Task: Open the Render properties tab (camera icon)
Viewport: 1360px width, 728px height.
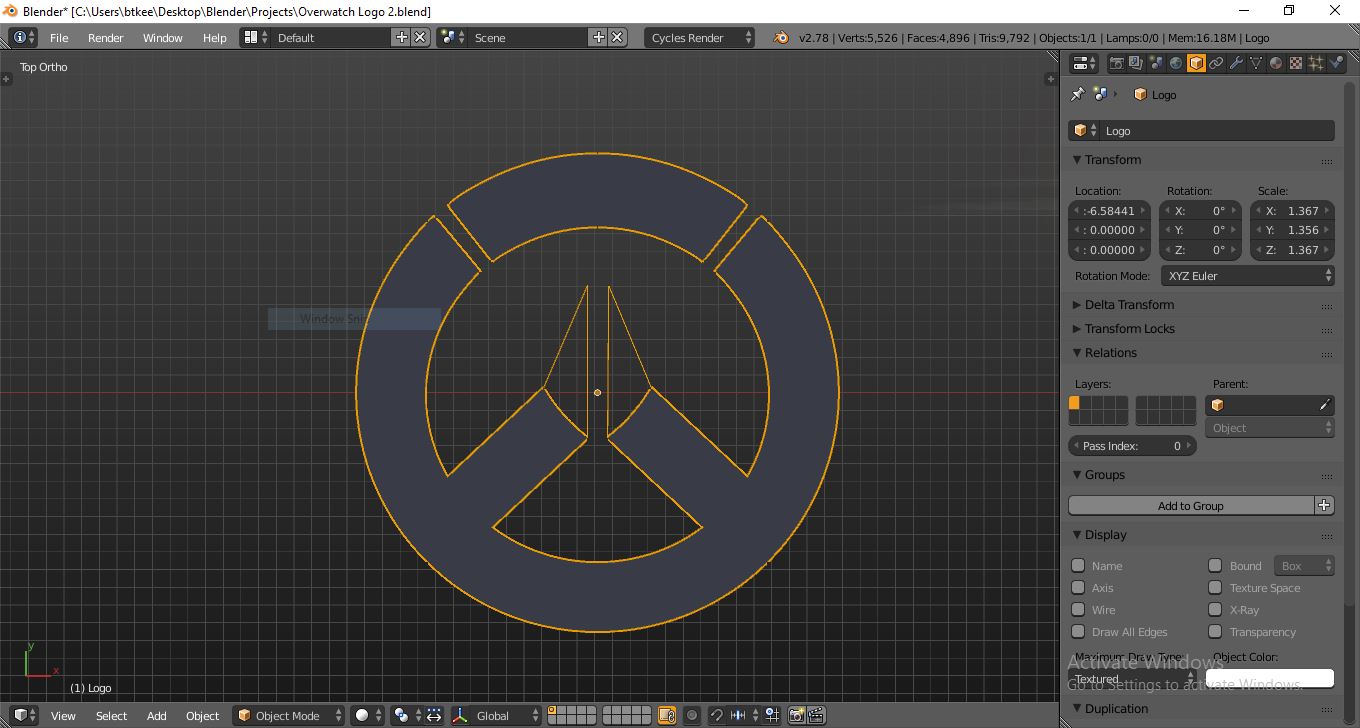Action: click(x=1116, y=63)
